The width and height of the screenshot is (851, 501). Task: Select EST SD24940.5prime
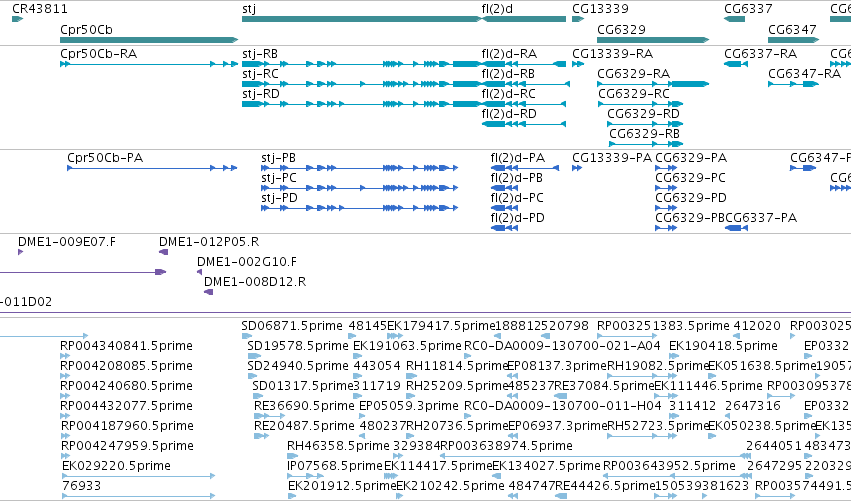pos(253,376)
